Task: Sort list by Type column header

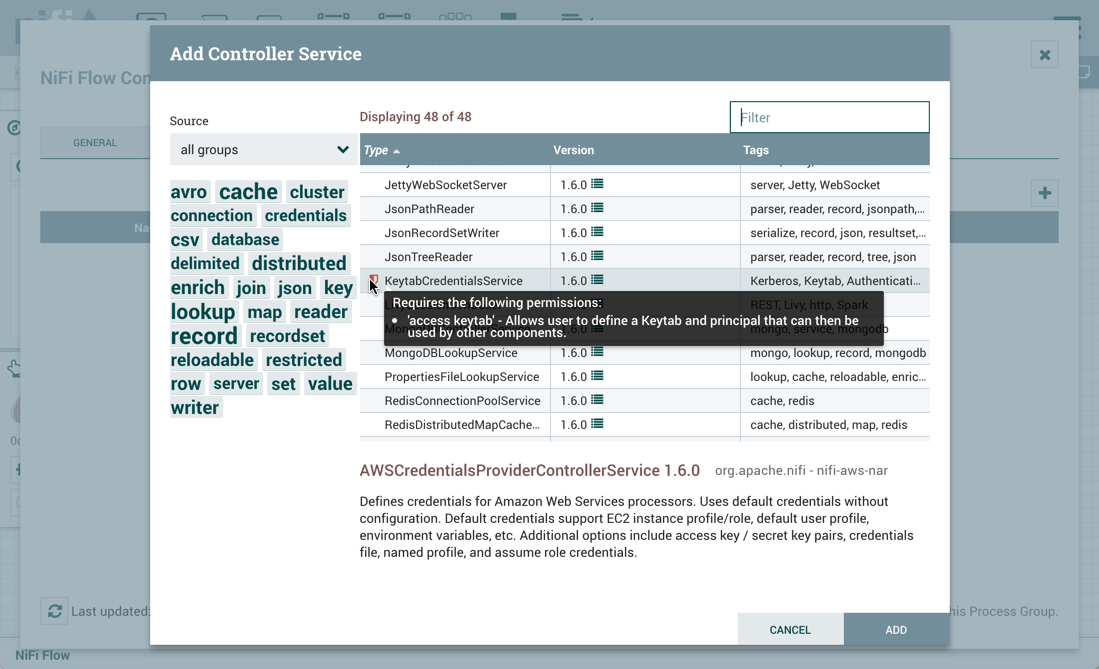Action: [376, 150]
